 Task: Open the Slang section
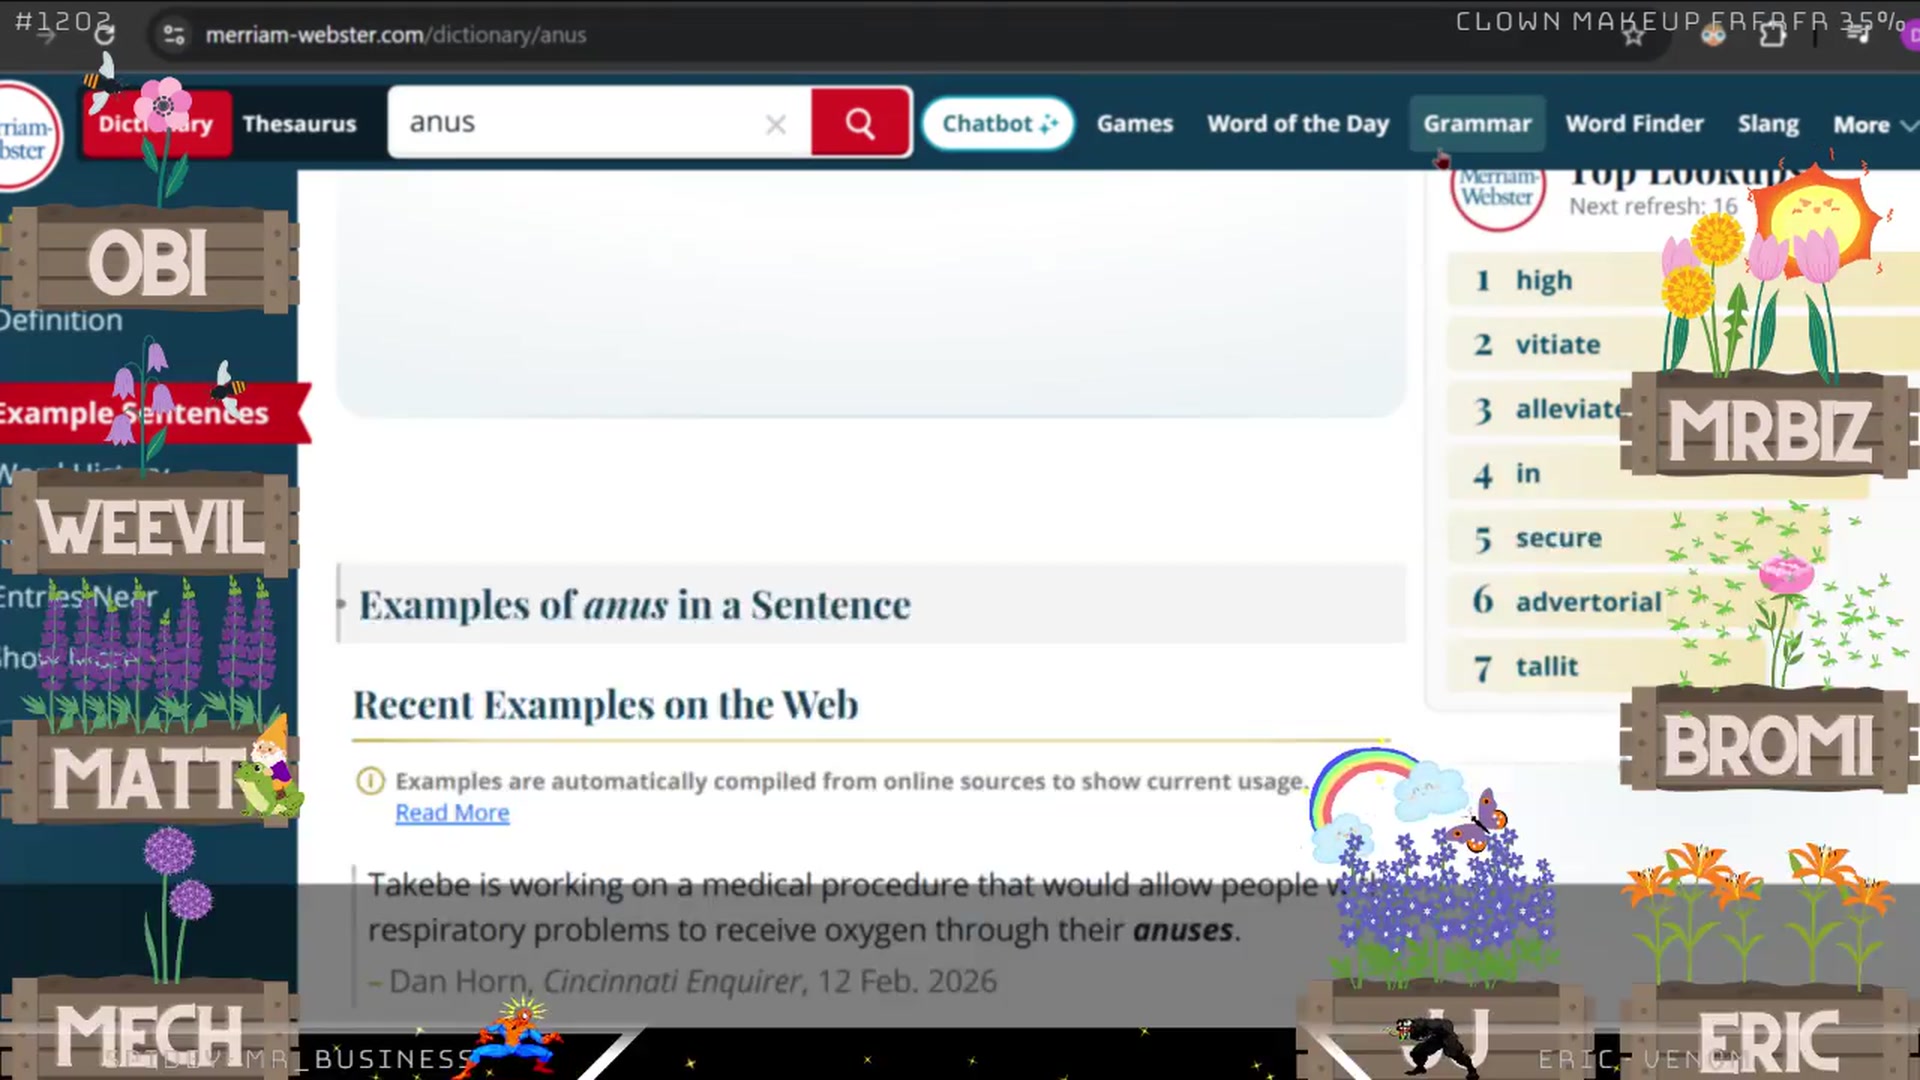(x=1768, y=124)
